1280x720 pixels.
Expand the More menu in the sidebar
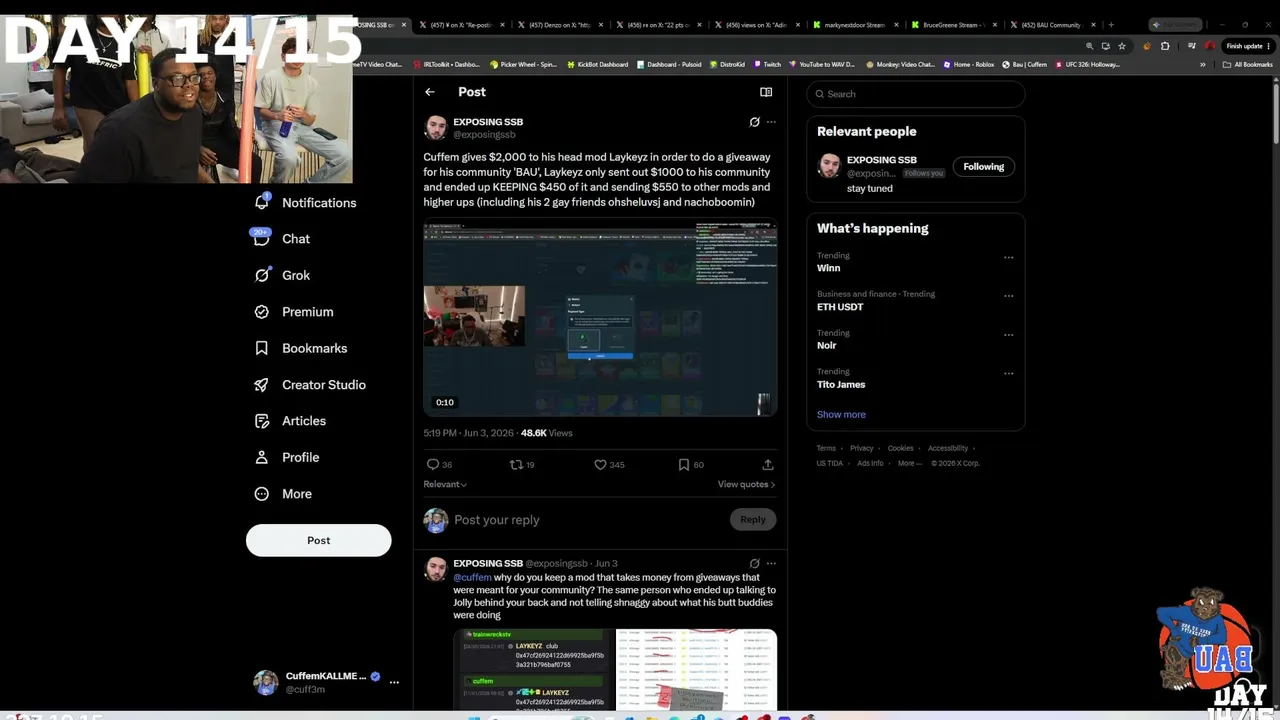[x=283, y=494]
